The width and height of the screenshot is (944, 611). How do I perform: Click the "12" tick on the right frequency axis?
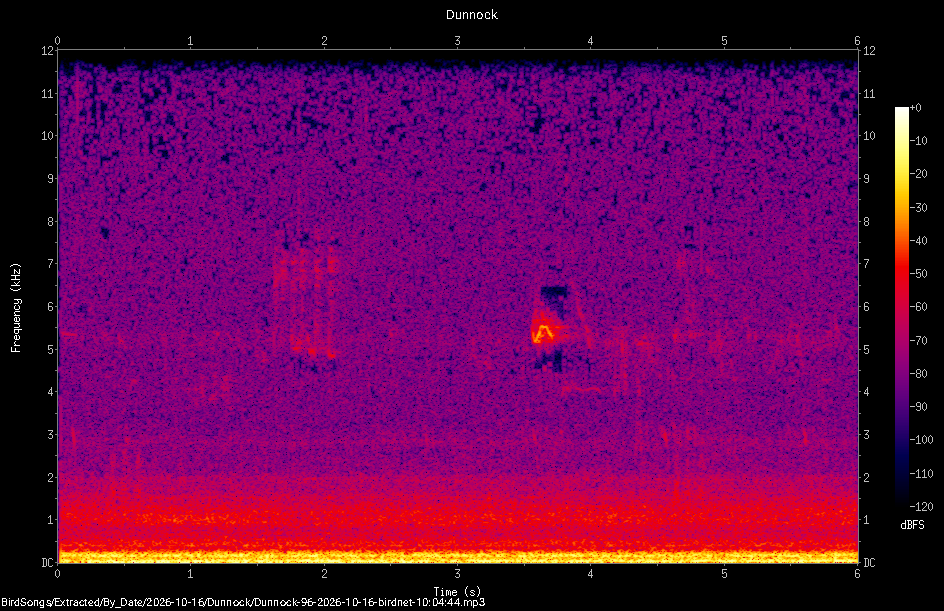[x=869, y=51]
